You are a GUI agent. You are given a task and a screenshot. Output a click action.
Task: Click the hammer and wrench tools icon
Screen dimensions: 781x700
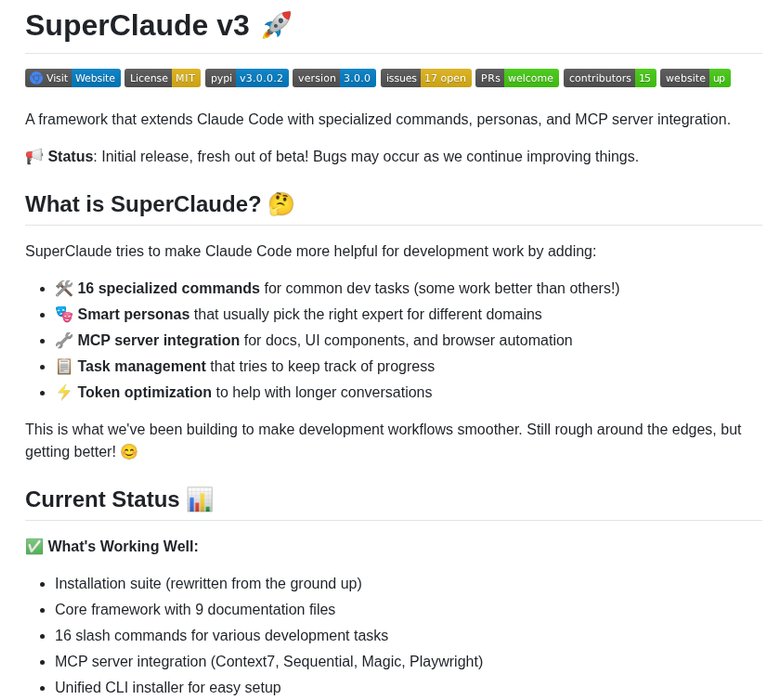(64, 288)
